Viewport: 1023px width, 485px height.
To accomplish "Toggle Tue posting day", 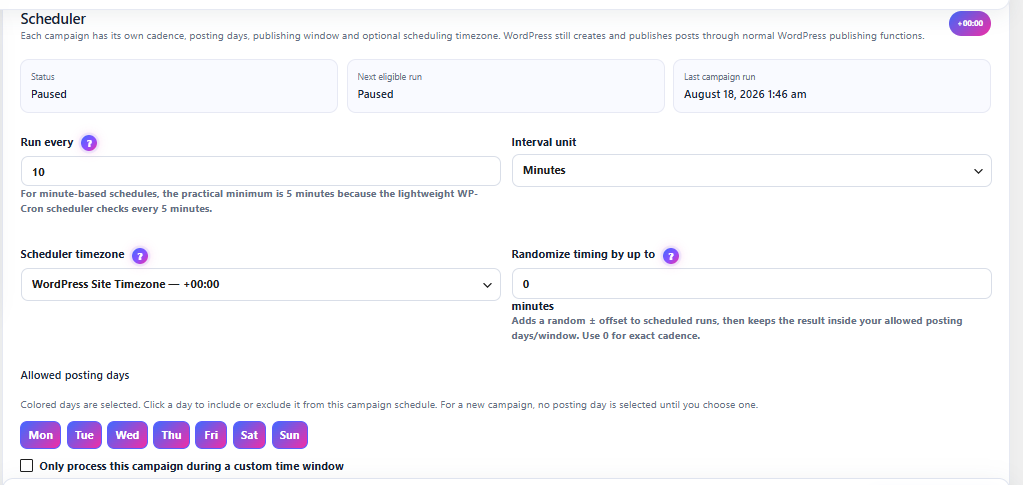I will coord(84,435).
